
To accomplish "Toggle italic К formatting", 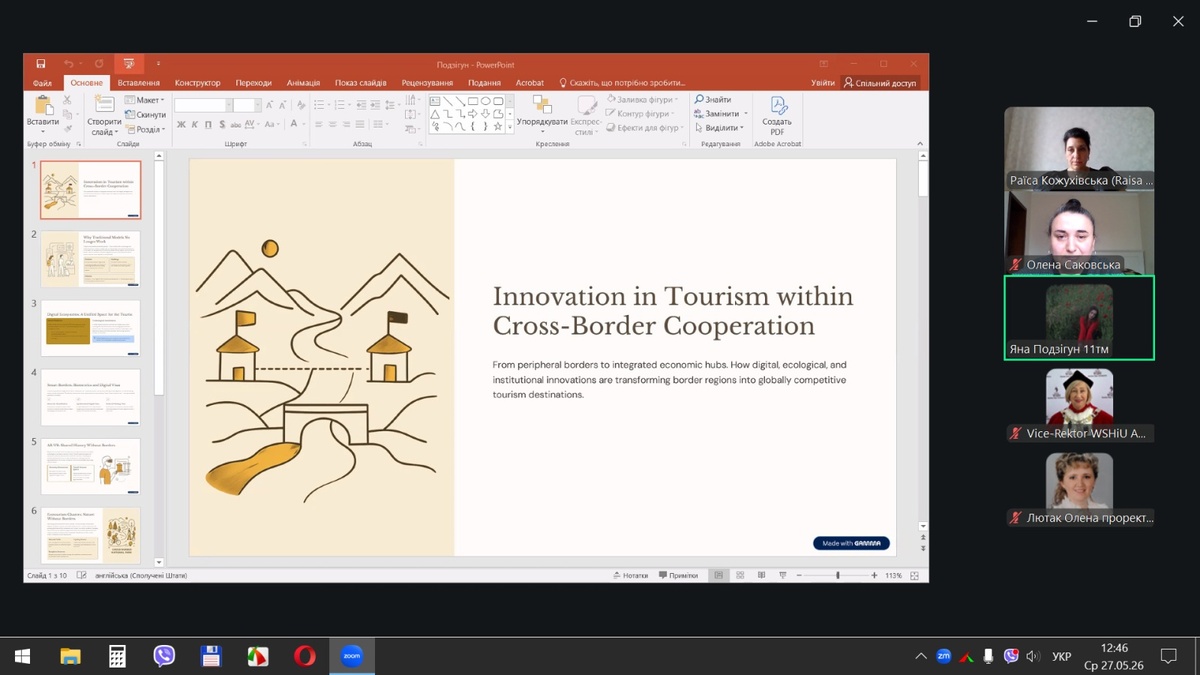I will point(194,125).
